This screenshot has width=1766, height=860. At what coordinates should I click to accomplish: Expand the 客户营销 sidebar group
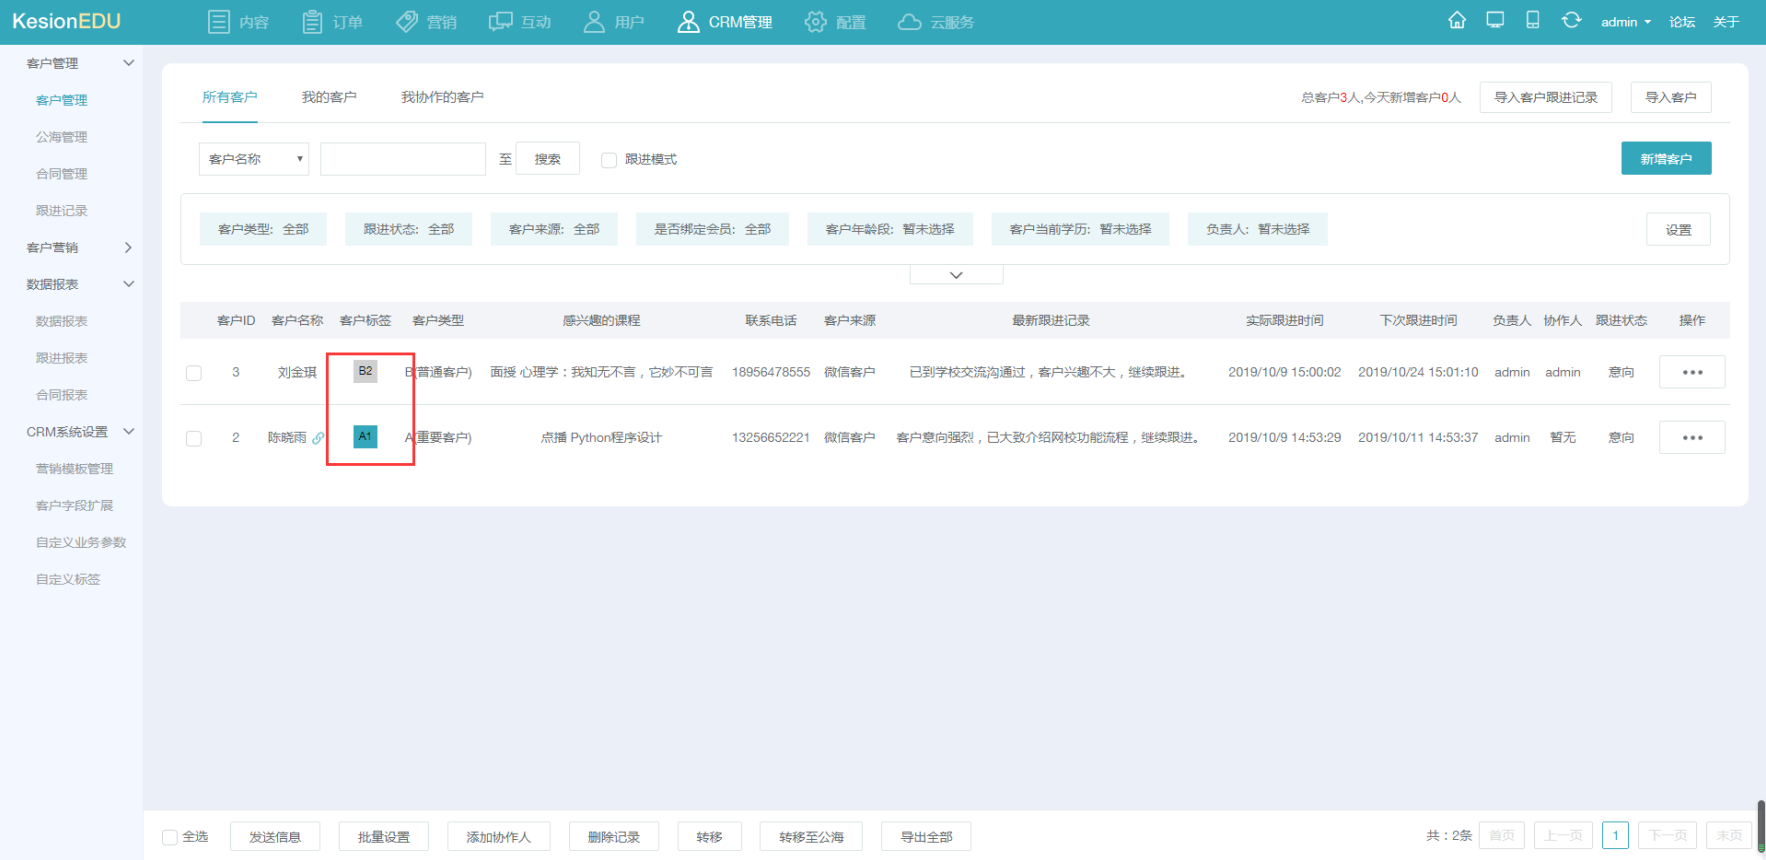click(x=128, y=247)
